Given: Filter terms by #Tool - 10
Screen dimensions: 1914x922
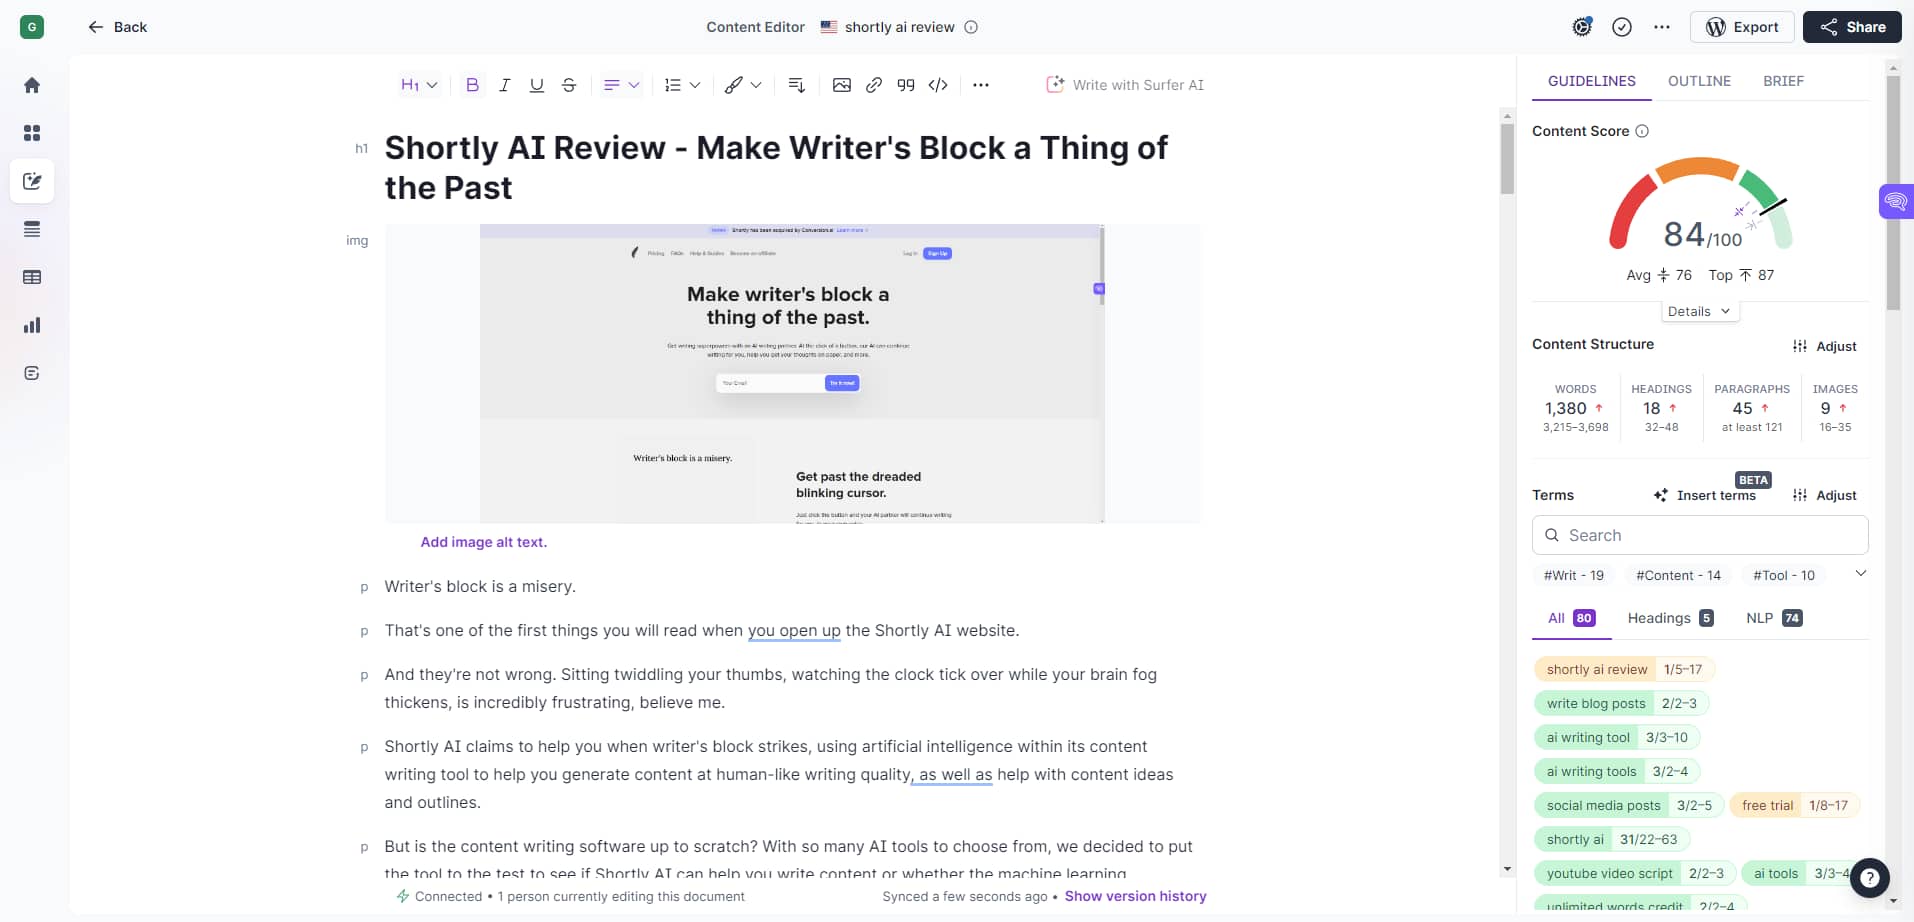Looking at the screenshot, I should click(x=1784, y=575).
